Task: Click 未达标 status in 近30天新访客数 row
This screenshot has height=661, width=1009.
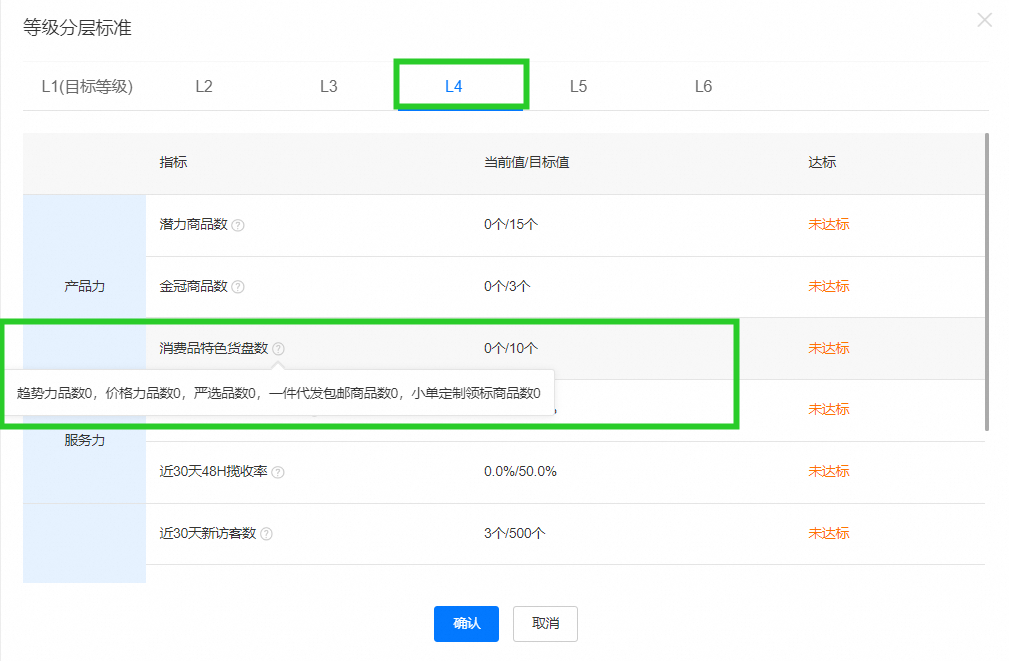Action: coord(828,533)
